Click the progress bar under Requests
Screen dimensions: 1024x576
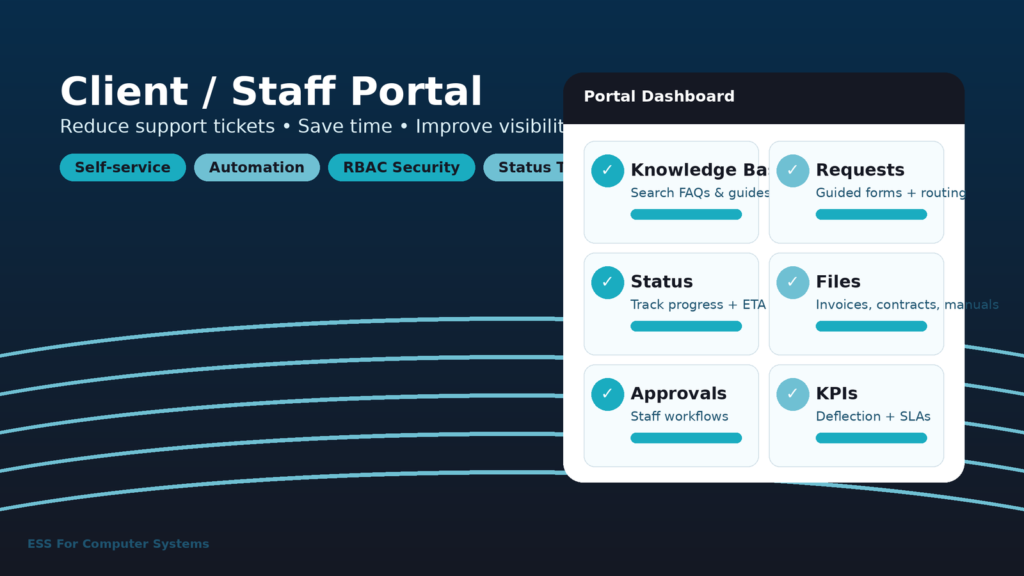pyautogui.click(x=871, y=215)
